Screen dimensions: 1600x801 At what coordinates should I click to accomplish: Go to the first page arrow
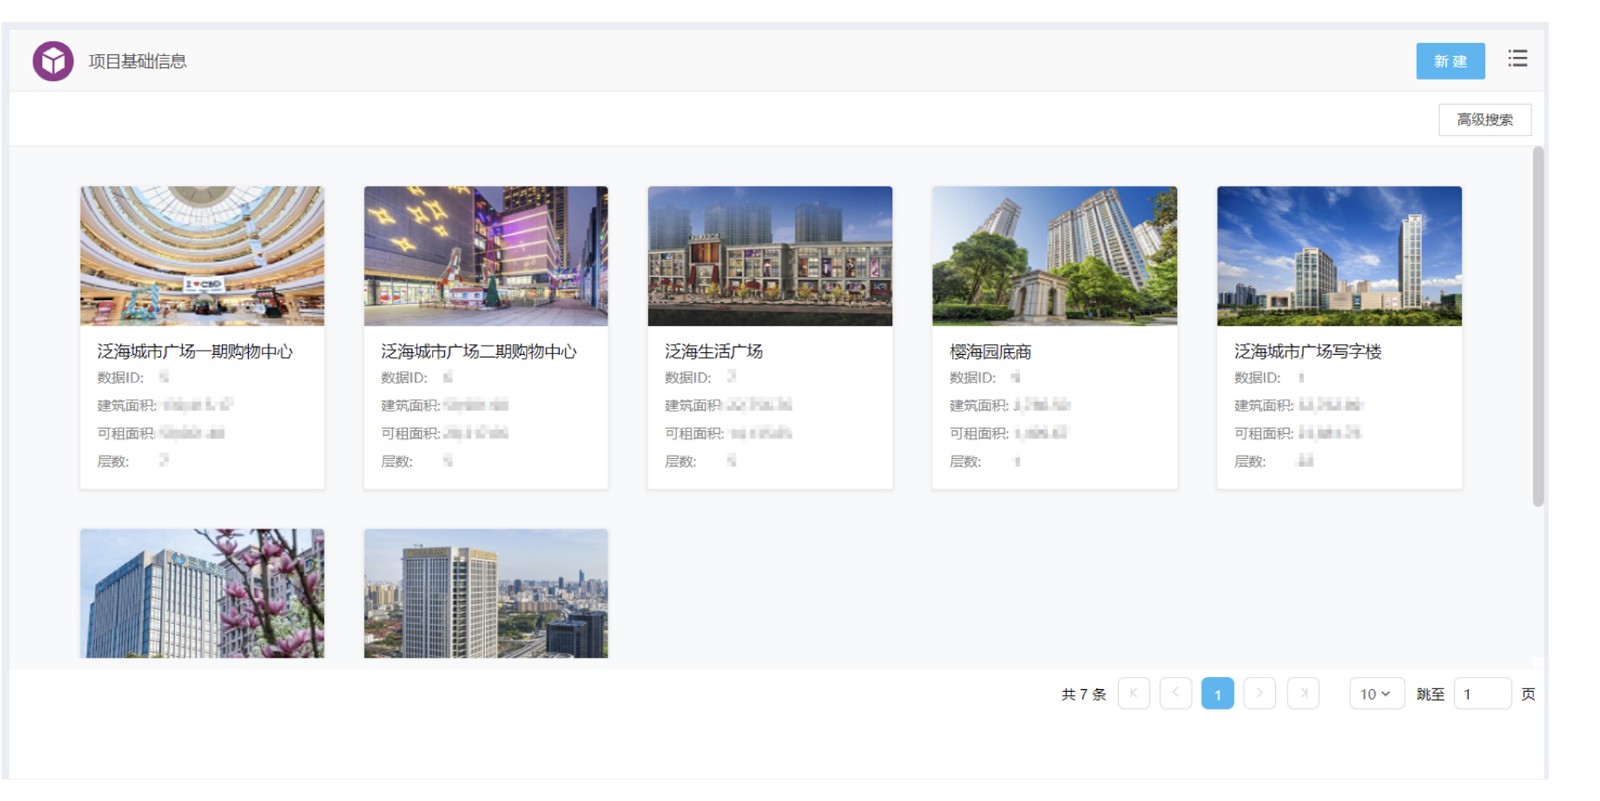click(1133, 693)
